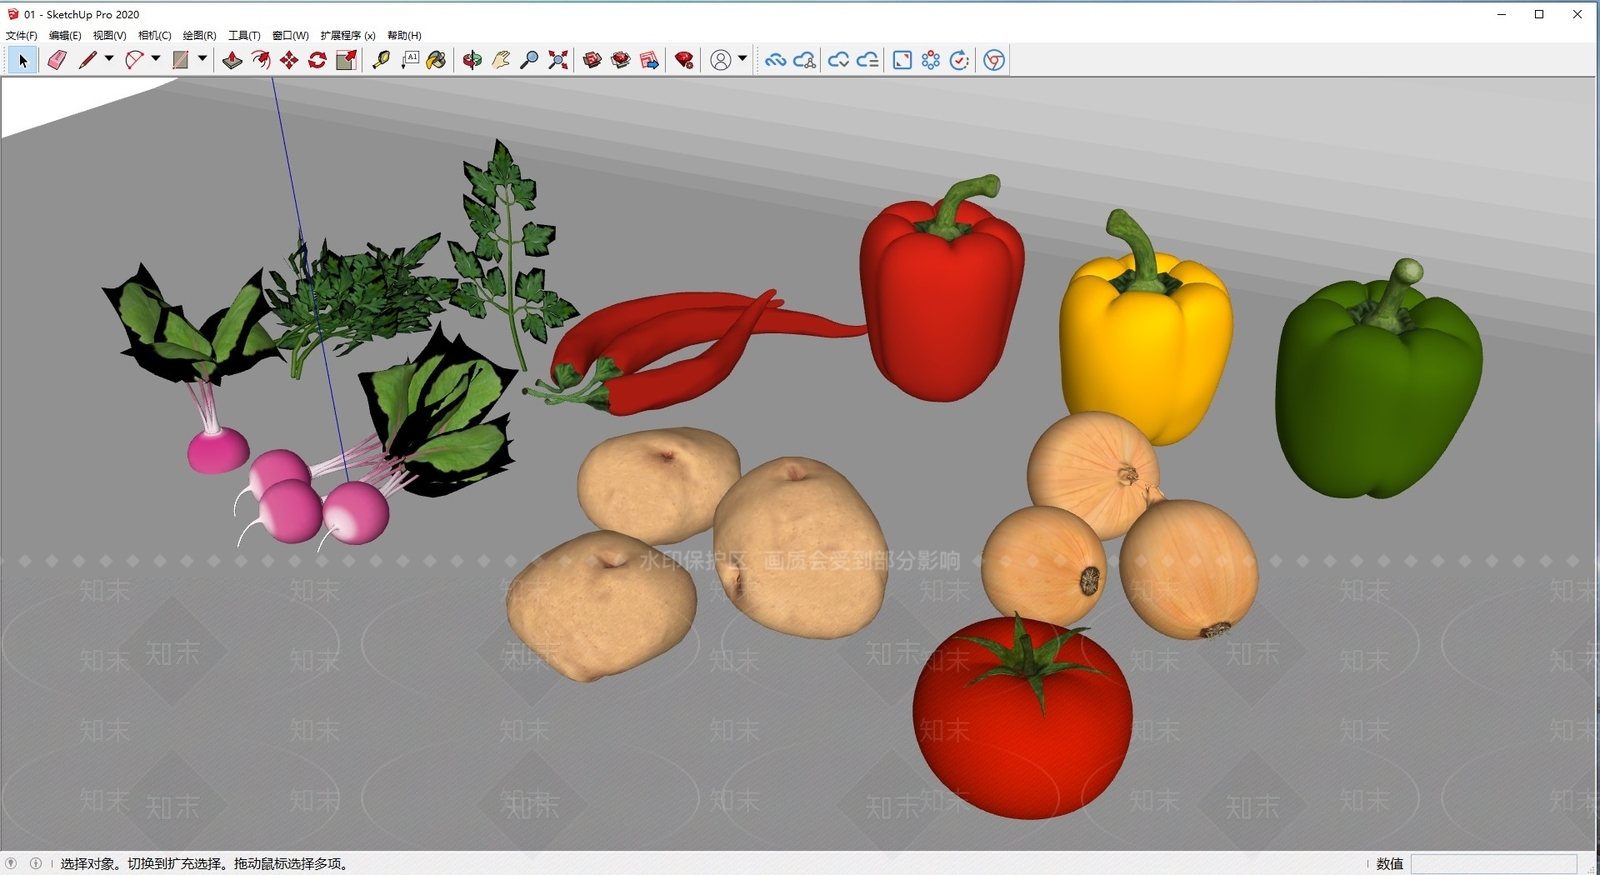Open the Paint Bucket tool
Image resolution: width=1600 pixels, height=875 pixels.
tap(436, 61)
